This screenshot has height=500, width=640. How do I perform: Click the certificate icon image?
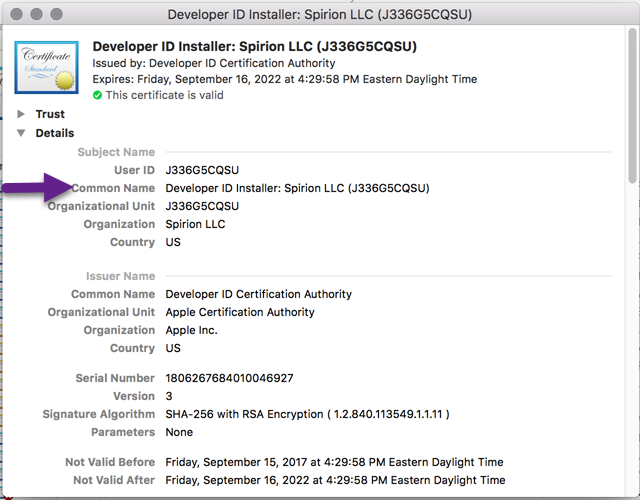48,68
